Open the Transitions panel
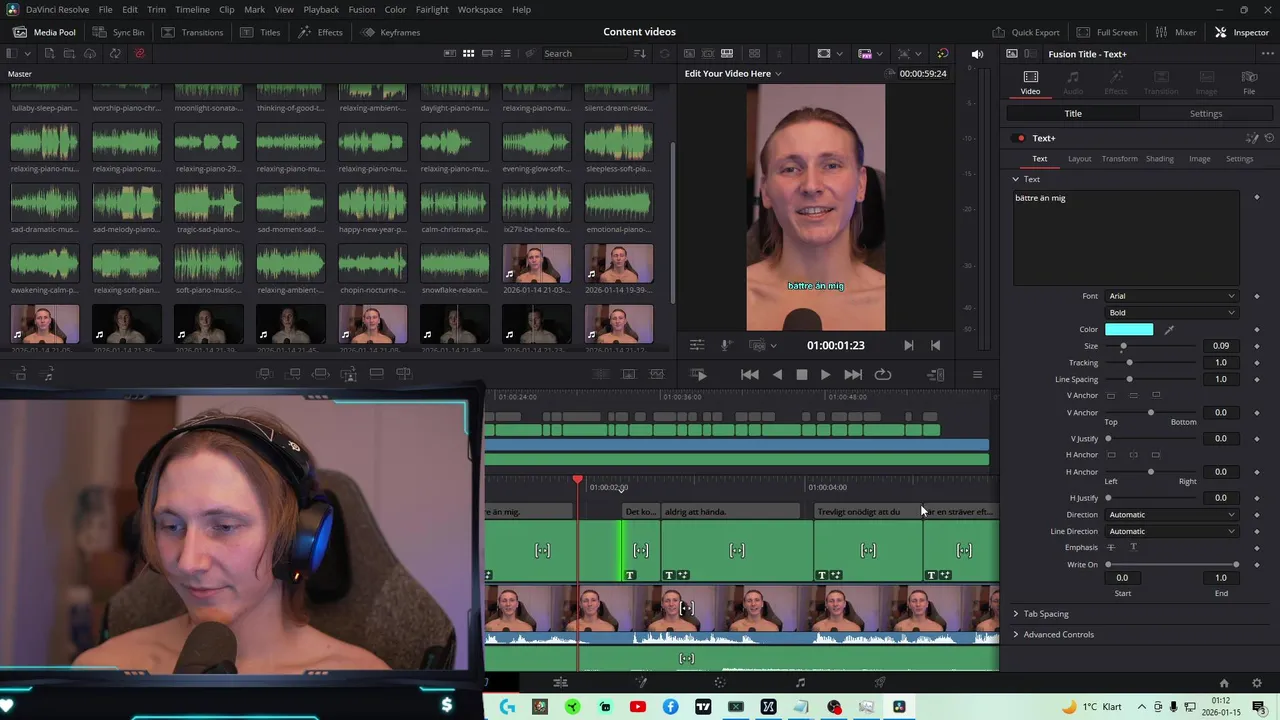The height and width of the screenshot is (720, 1280). (192, 32)
